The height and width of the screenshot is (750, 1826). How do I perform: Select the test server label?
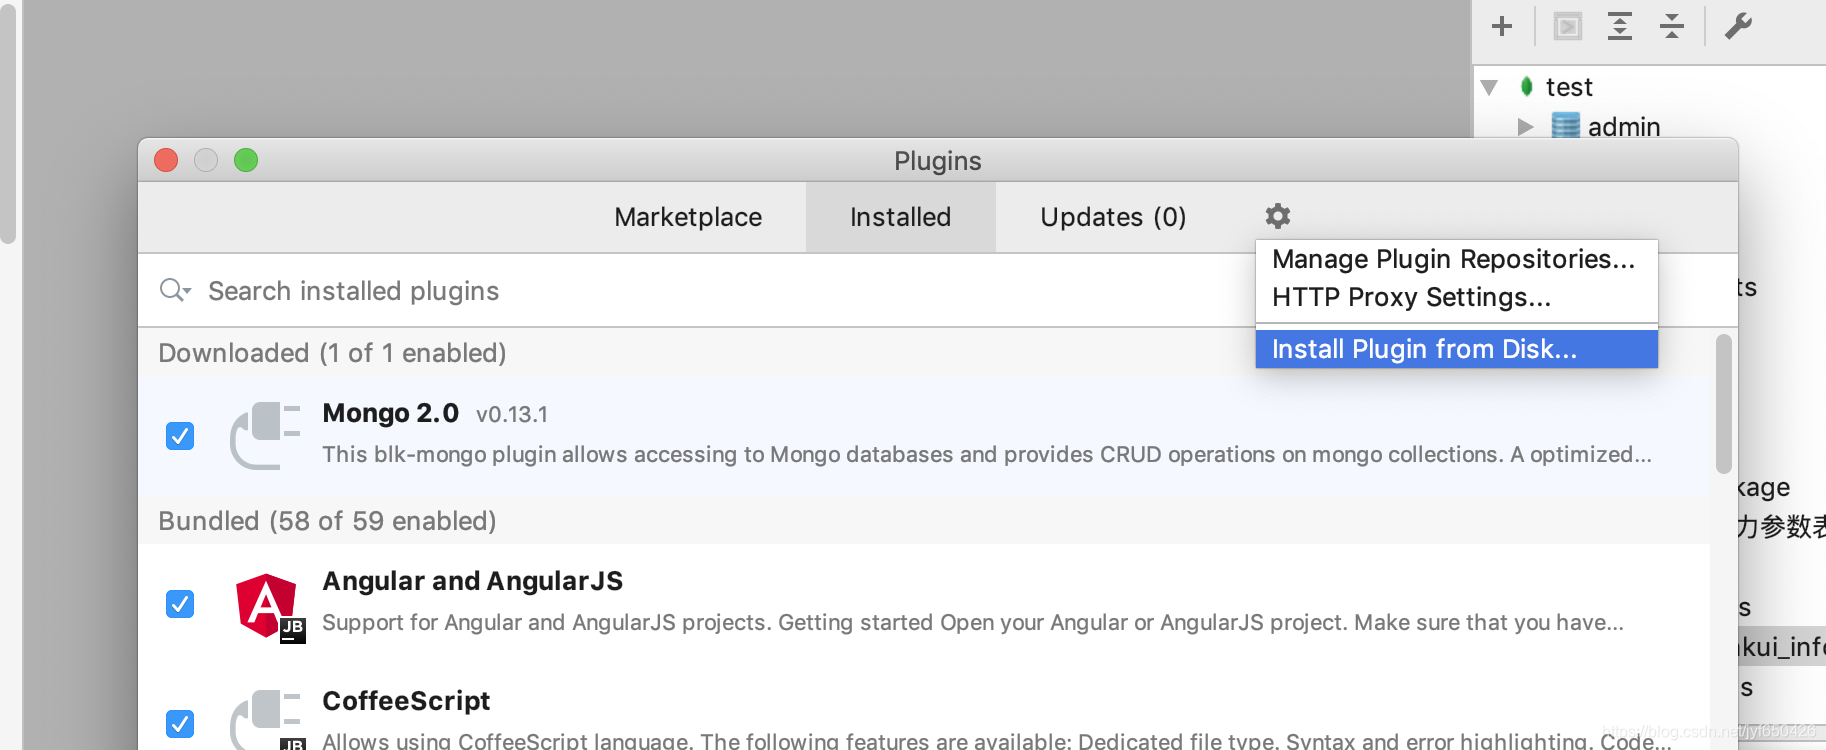[1569, 87]
